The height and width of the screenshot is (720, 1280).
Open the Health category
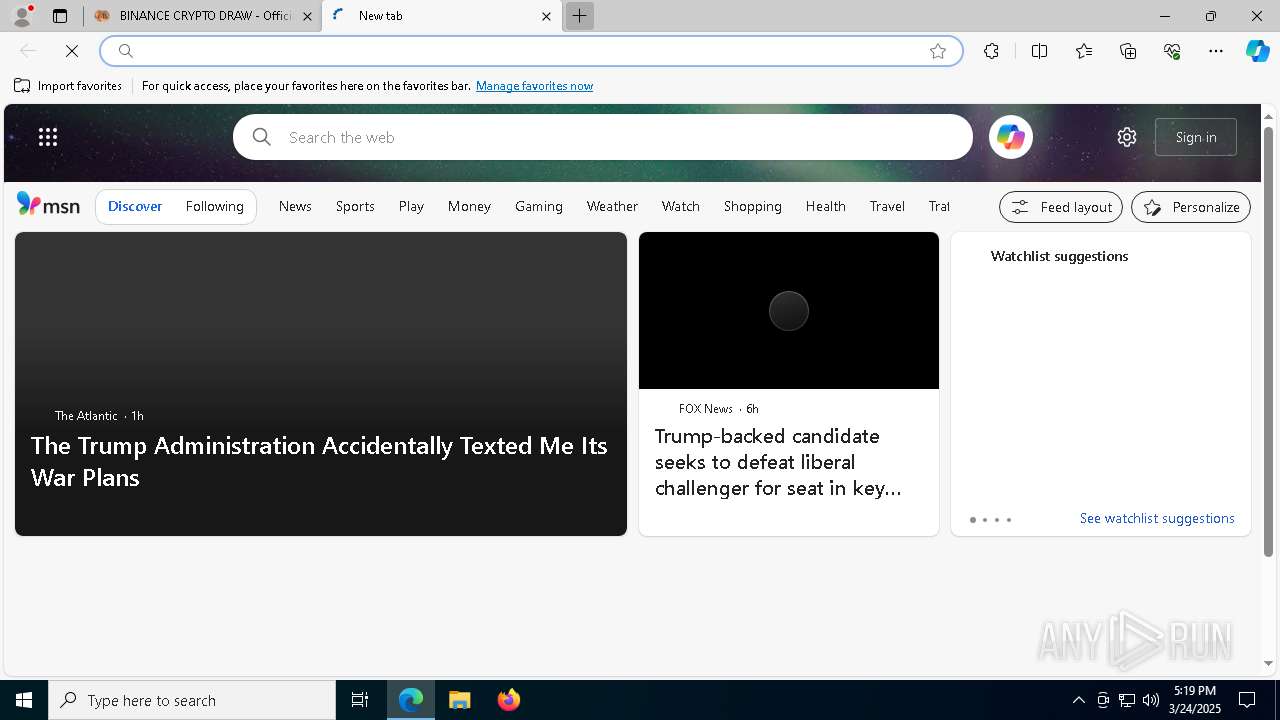[x=826, y=206]
